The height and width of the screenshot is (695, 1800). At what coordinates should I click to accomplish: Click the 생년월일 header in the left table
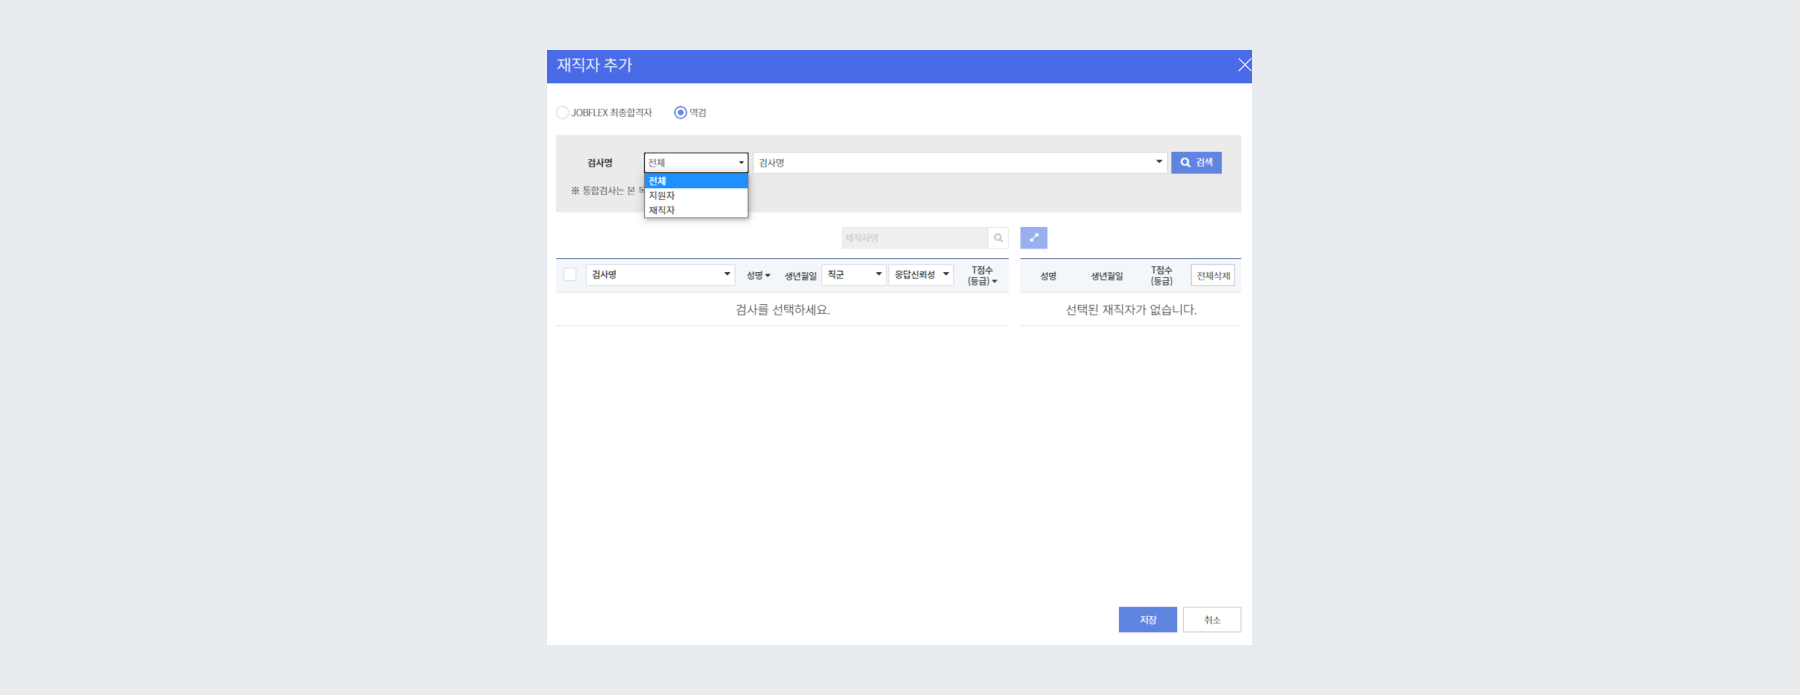click(800, 276)
